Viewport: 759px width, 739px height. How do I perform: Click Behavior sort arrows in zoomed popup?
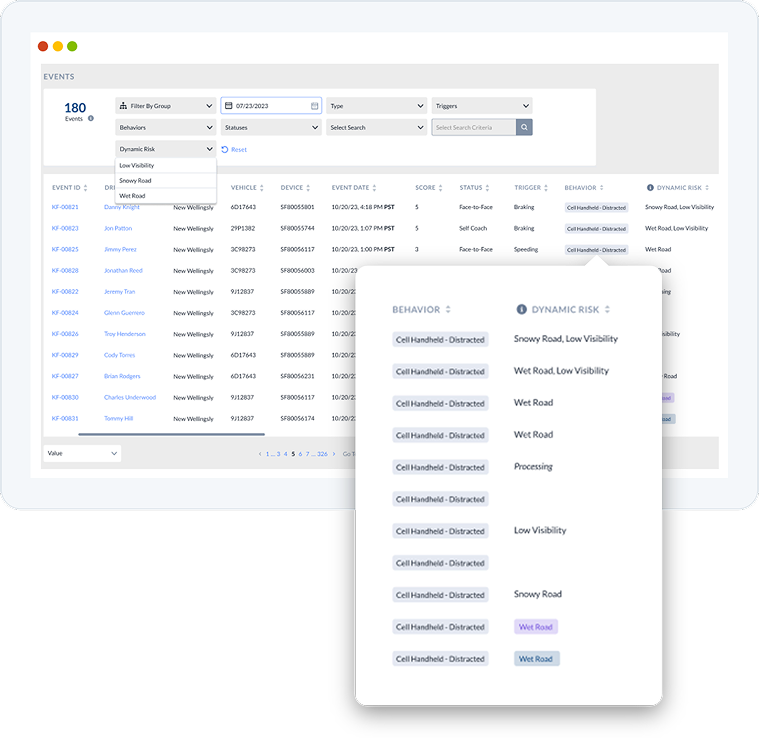tap(448, 309)
